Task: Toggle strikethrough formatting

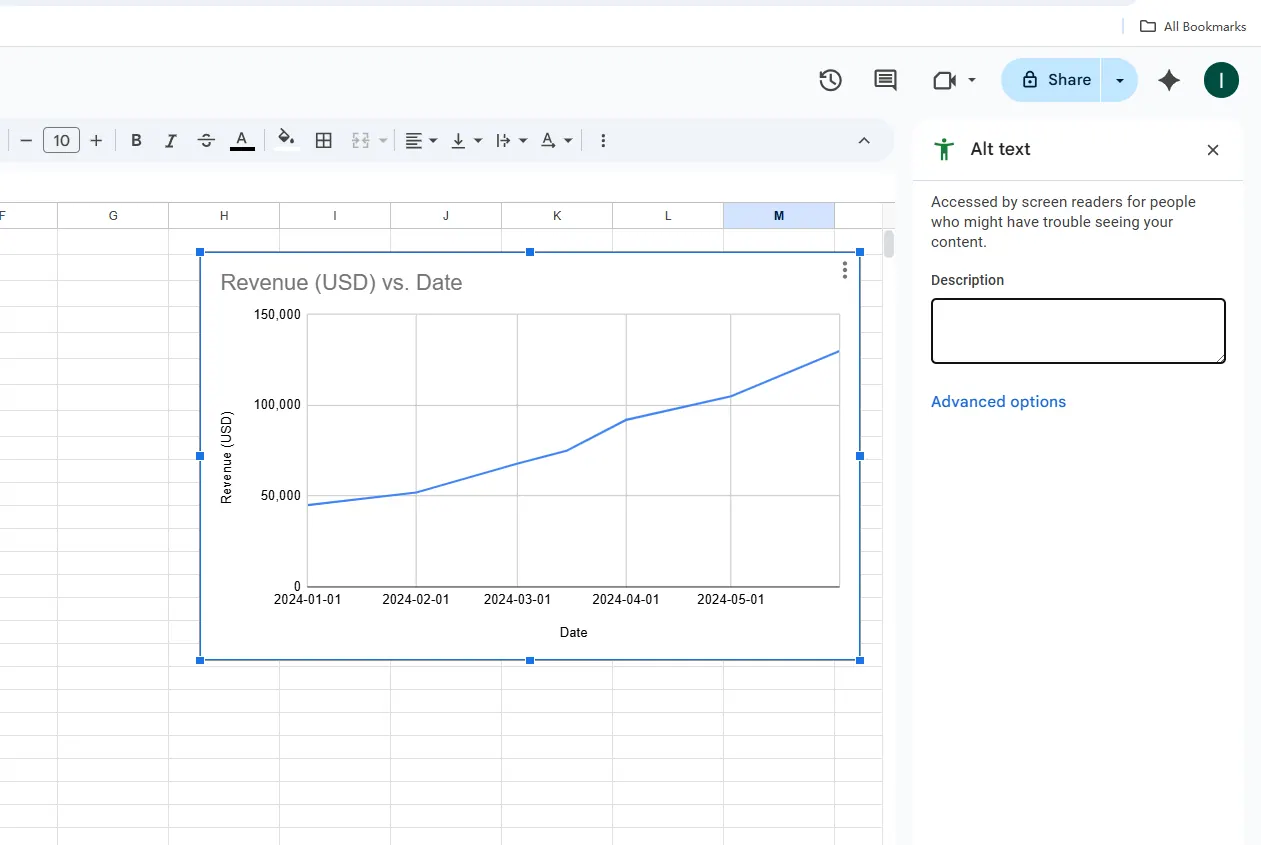Action: coord(206,141)
